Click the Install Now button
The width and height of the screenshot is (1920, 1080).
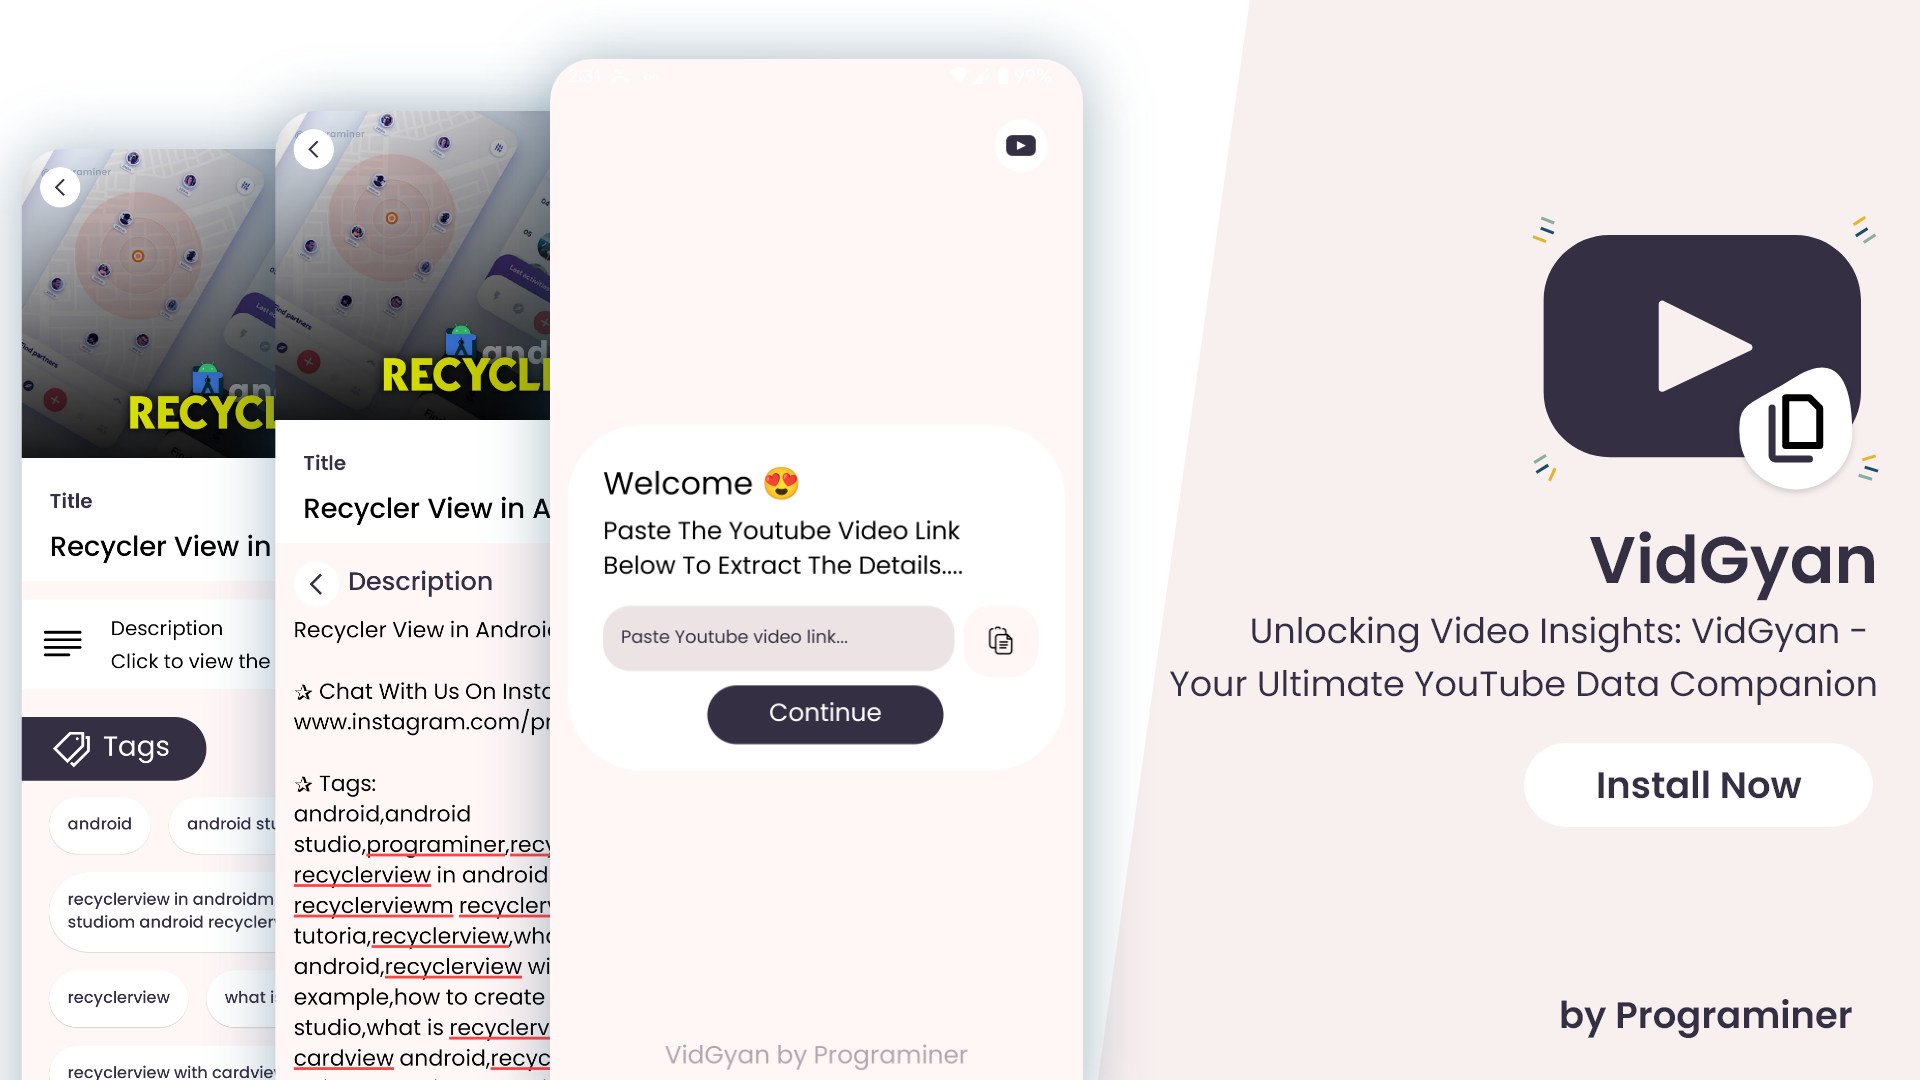[1698, 786]
